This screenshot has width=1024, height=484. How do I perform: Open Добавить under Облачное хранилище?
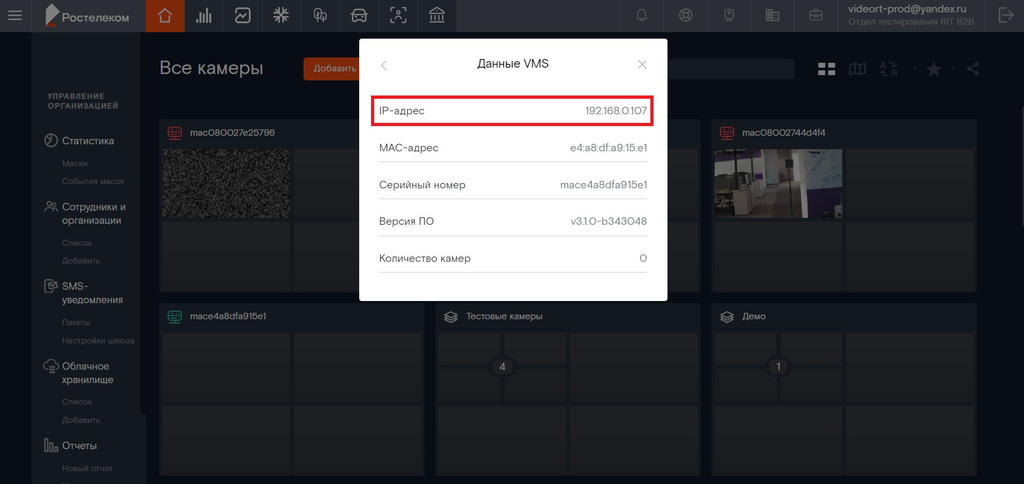(x=81, y=420)
